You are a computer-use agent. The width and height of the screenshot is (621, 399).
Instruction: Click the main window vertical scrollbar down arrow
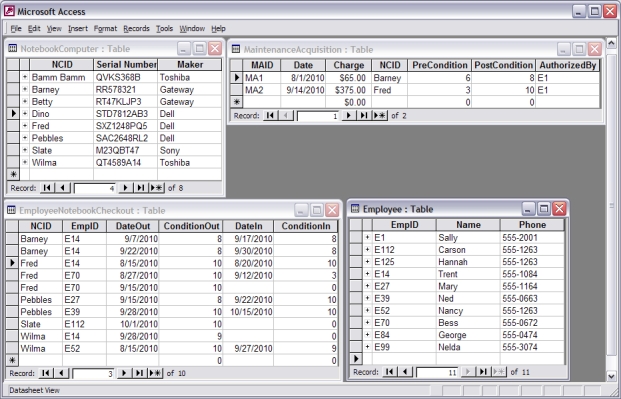(612, 377)
